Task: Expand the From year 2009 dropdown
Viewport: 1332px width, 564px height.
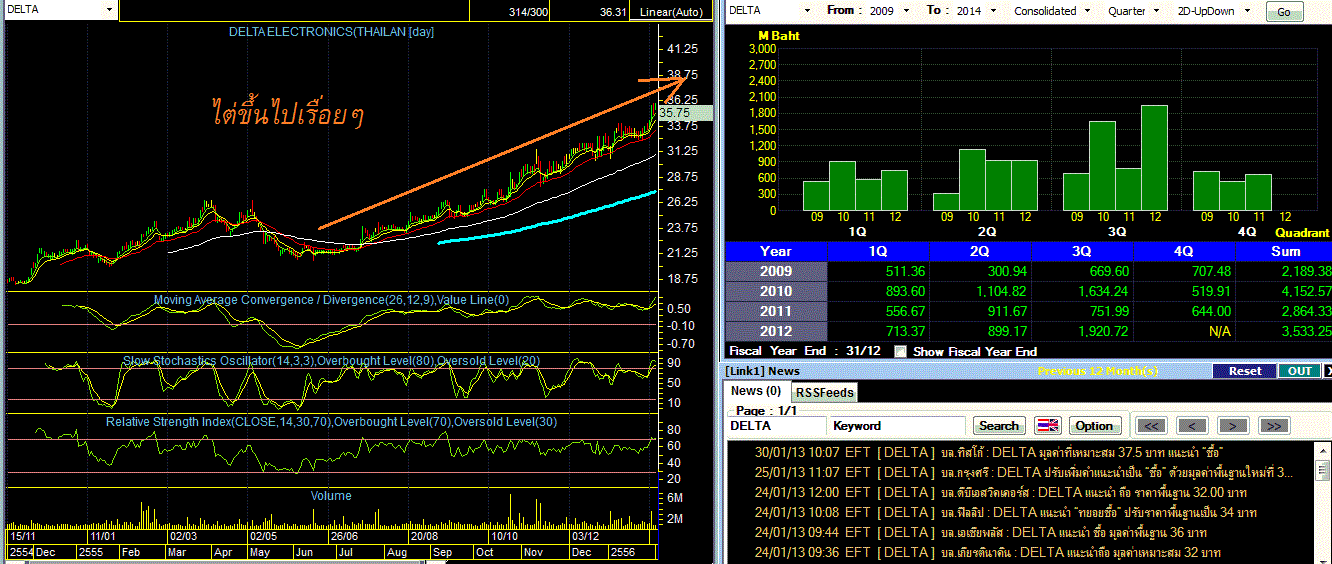Action: click(908, 10)
